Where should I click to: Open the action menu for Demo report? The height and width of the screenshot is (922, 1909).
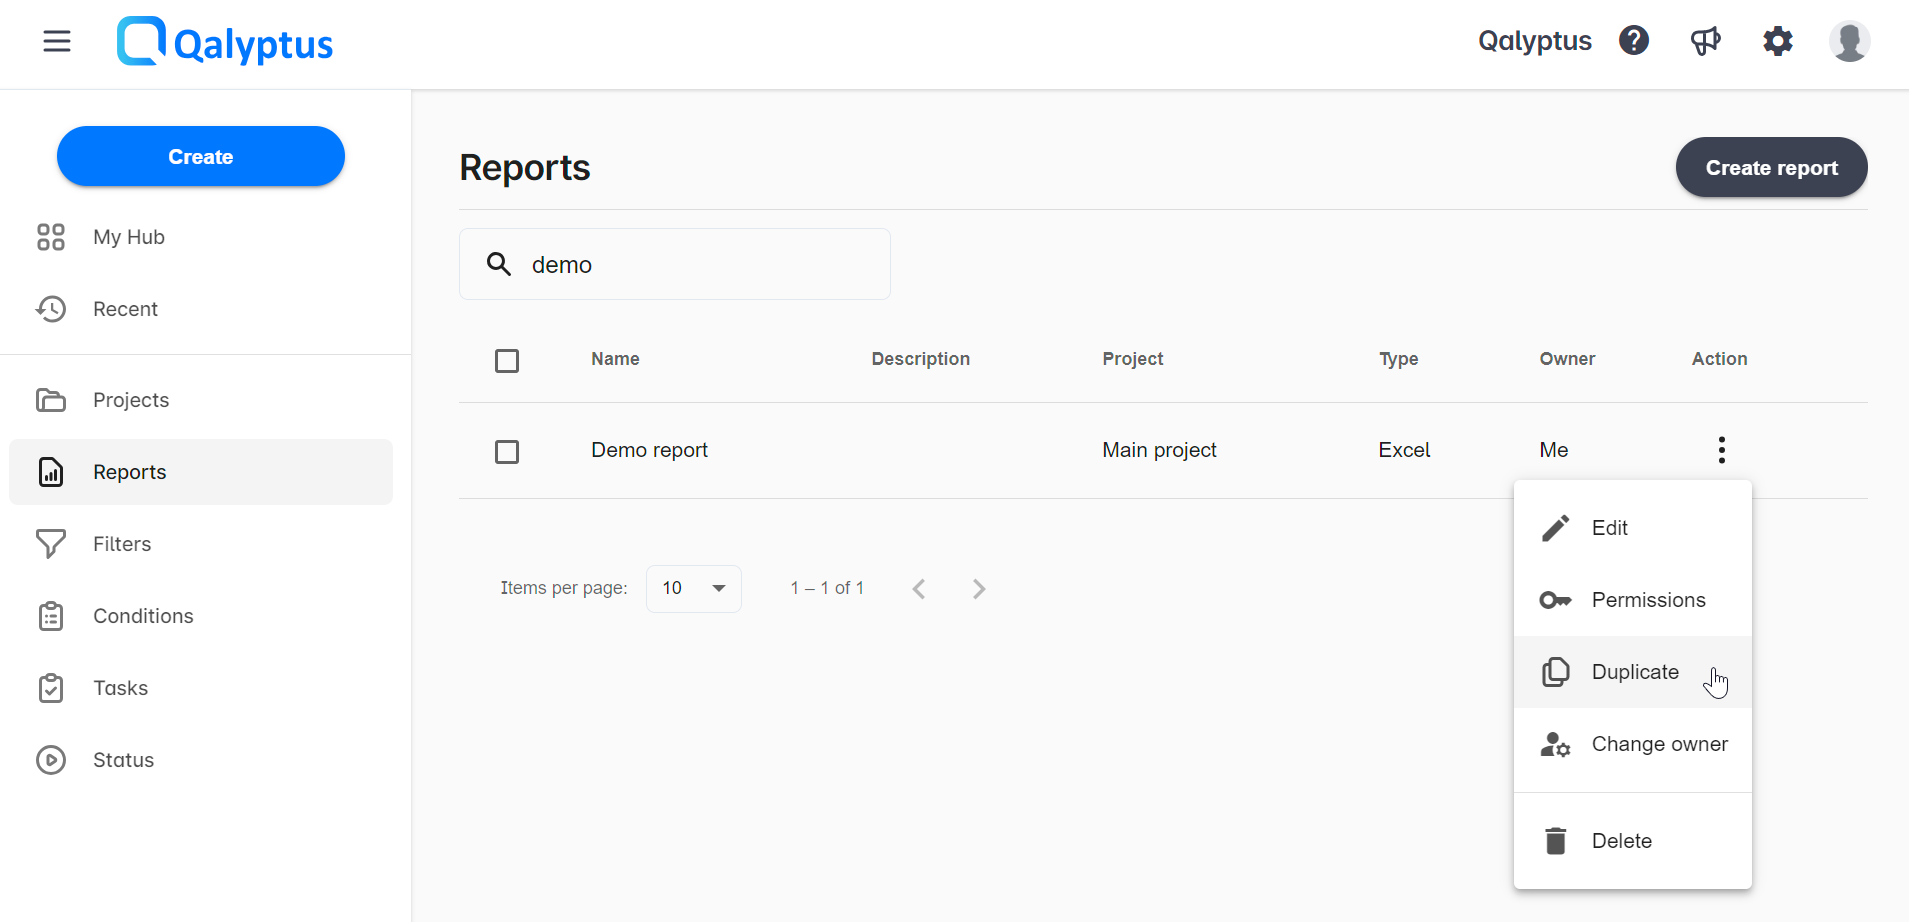tap(1722, 450)
